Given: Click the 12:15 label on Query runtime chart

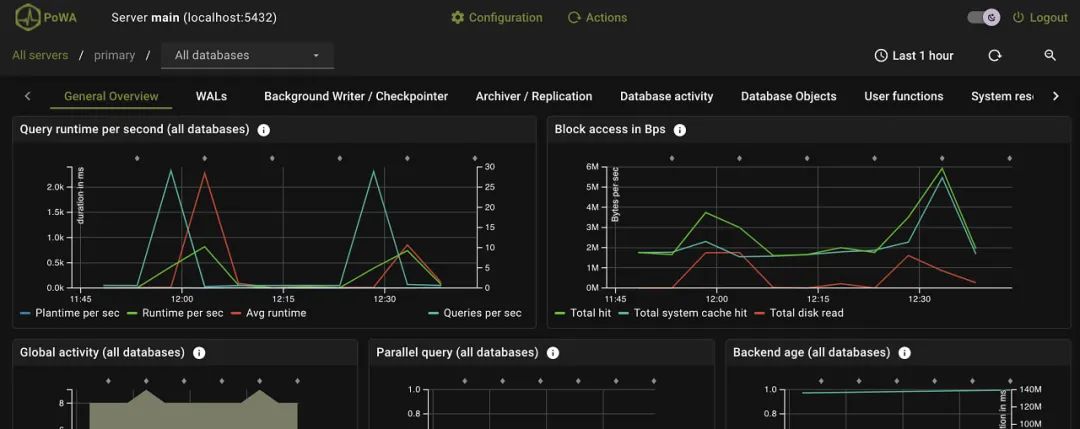Looking at the screenshot, I should [x=283, y=299].
